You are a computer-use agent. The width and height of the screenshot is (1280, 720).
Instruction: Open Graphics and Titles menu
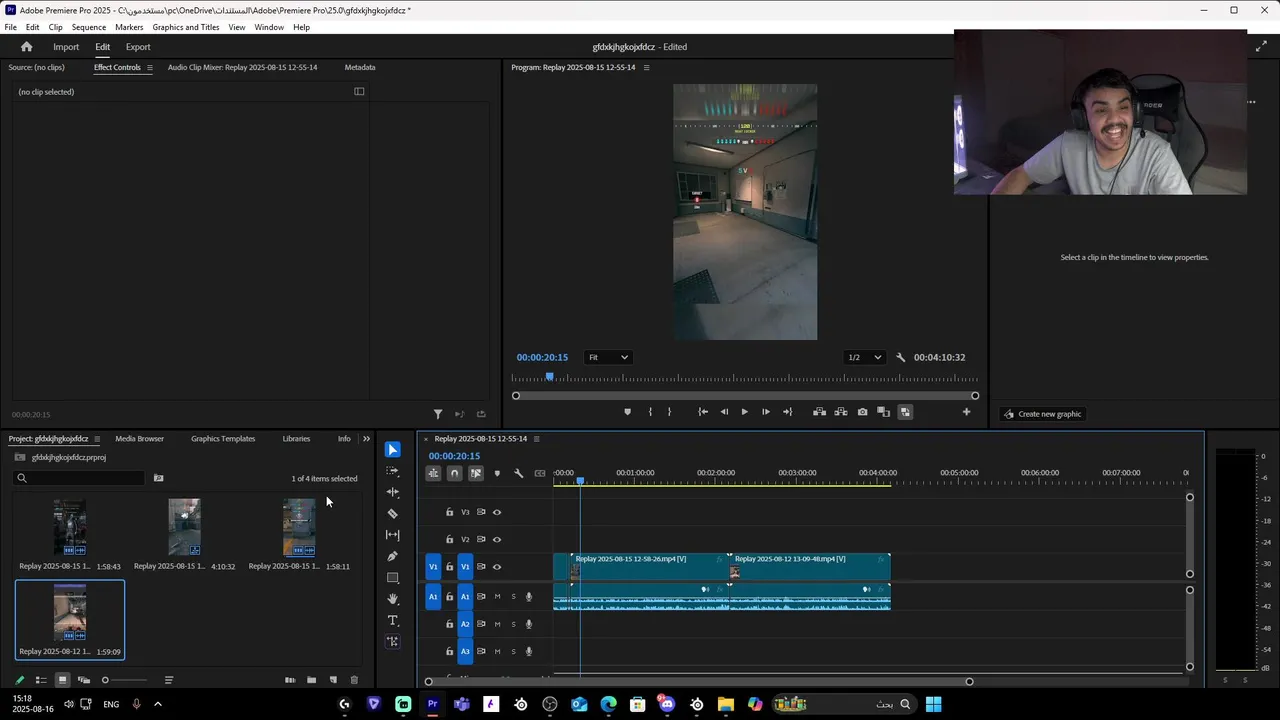[x=186, y=27]
